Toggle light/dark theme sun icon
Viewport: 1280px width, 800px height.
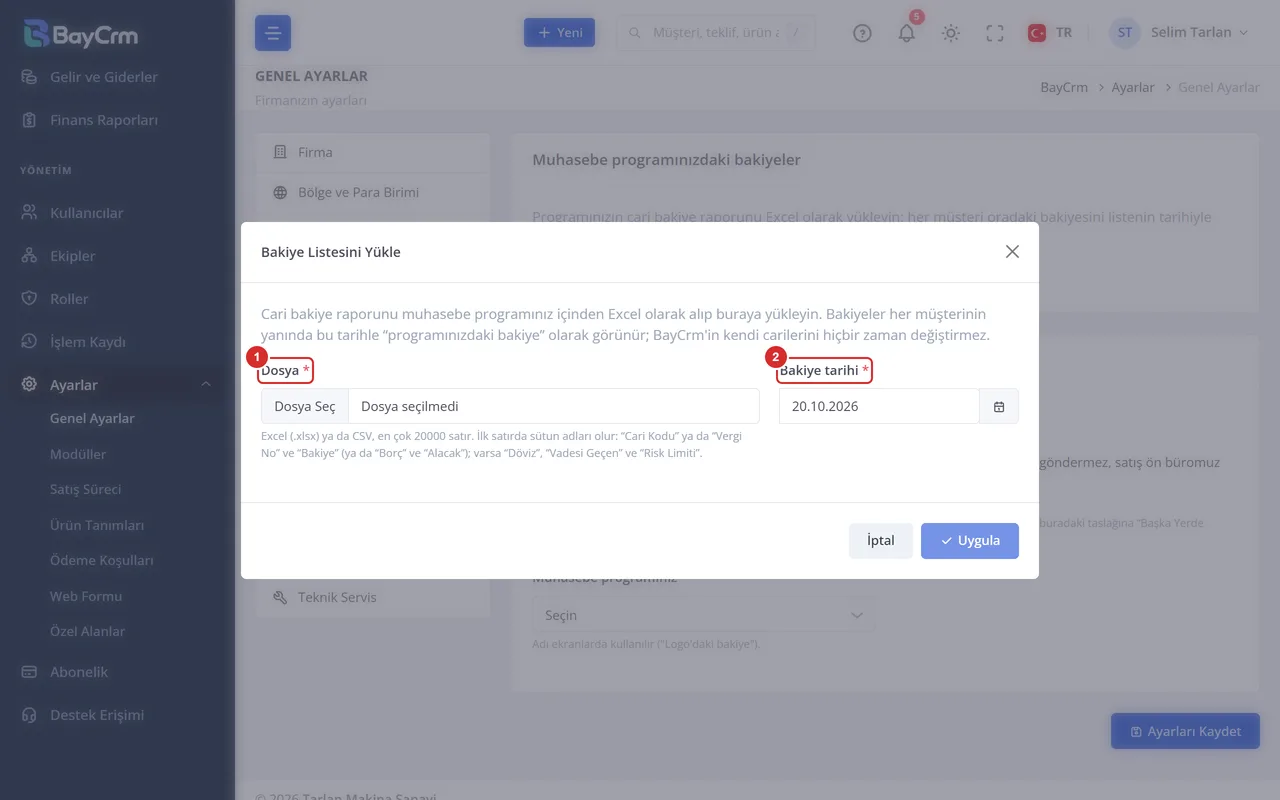[x=951, y=33]
